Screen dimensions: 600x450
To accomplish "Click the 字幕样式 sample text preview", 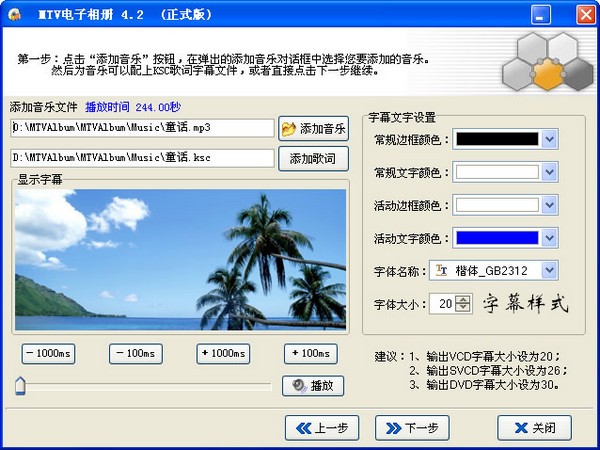I will (525, 304).
